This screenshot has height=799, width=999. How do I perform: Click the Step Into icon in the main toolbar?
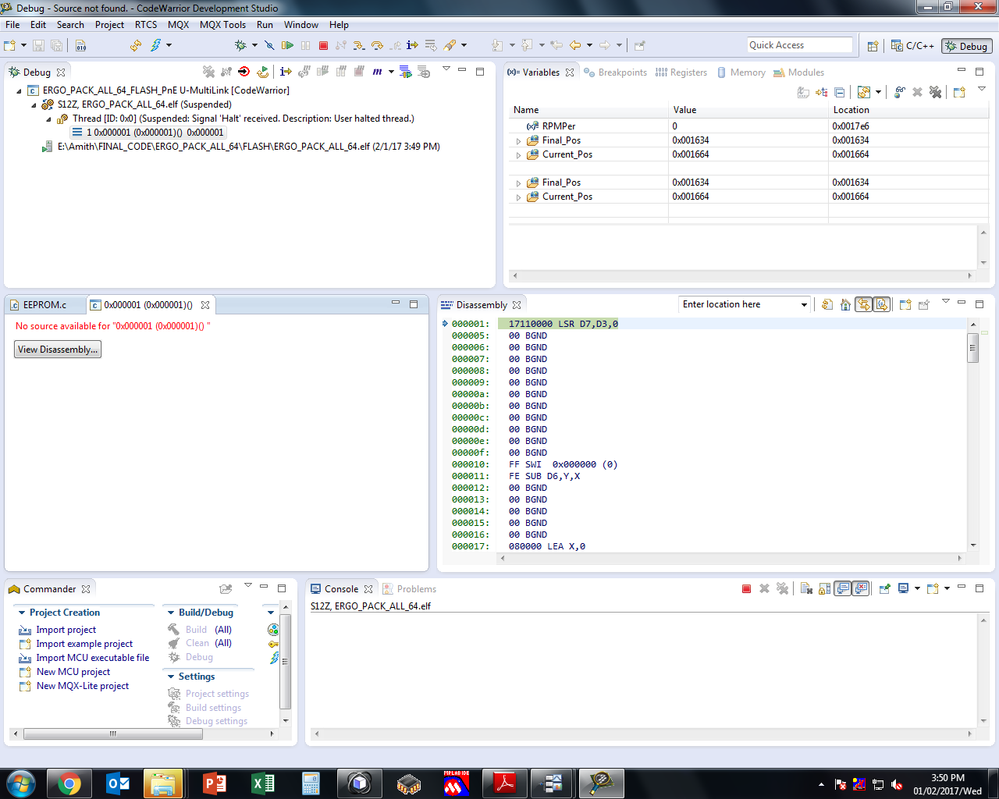(x=359, y=45)
